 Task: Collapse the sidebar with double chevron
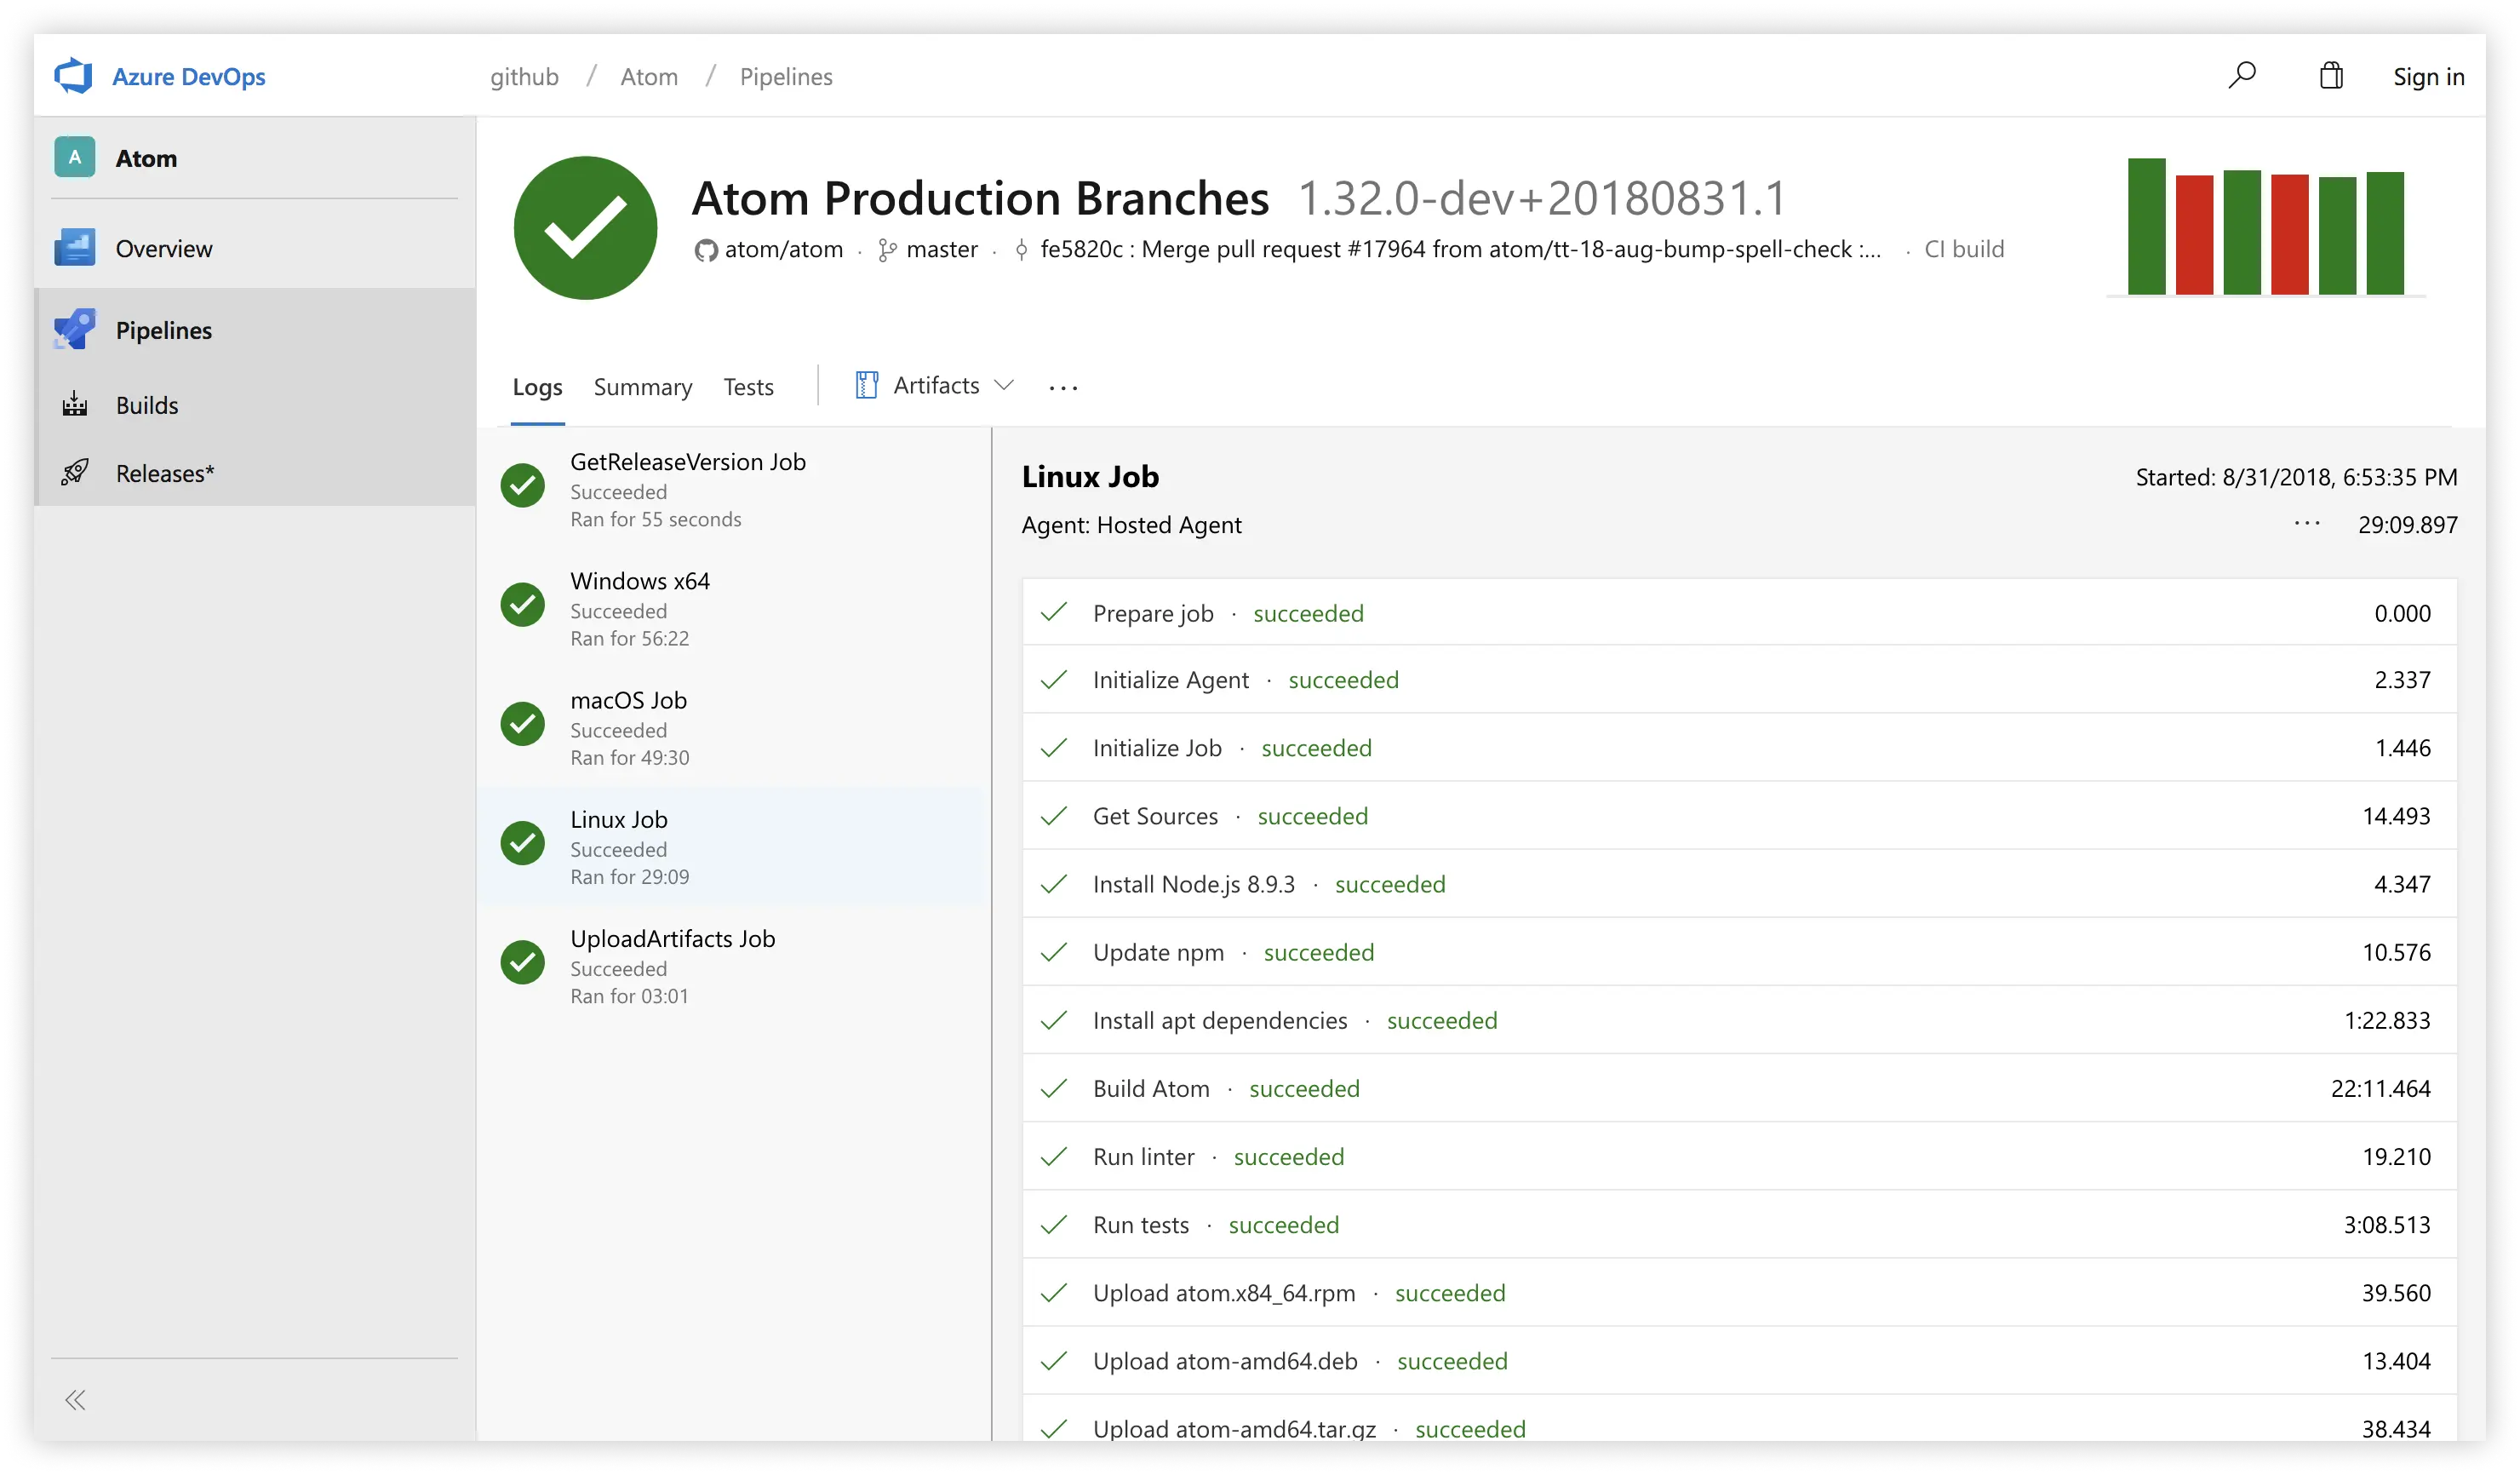(x=75, y=1399)
